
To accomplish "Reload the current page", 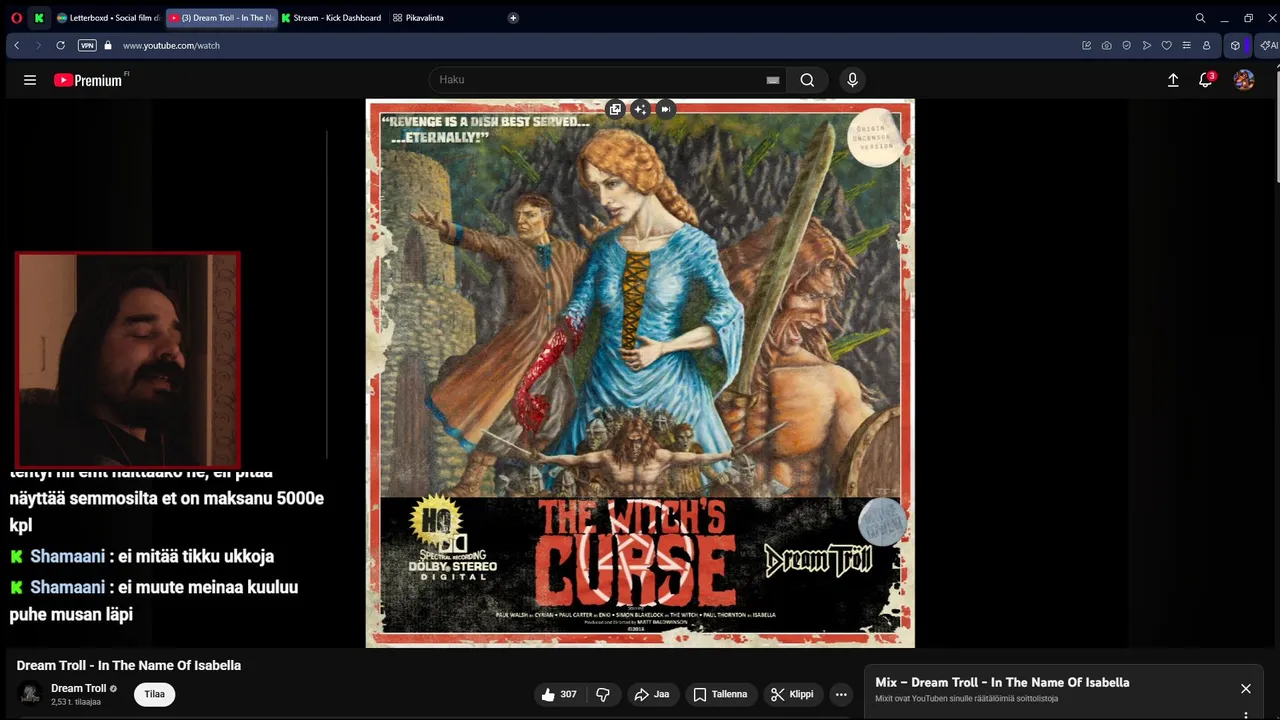I will pyautogui.click(x=60, y=45).
